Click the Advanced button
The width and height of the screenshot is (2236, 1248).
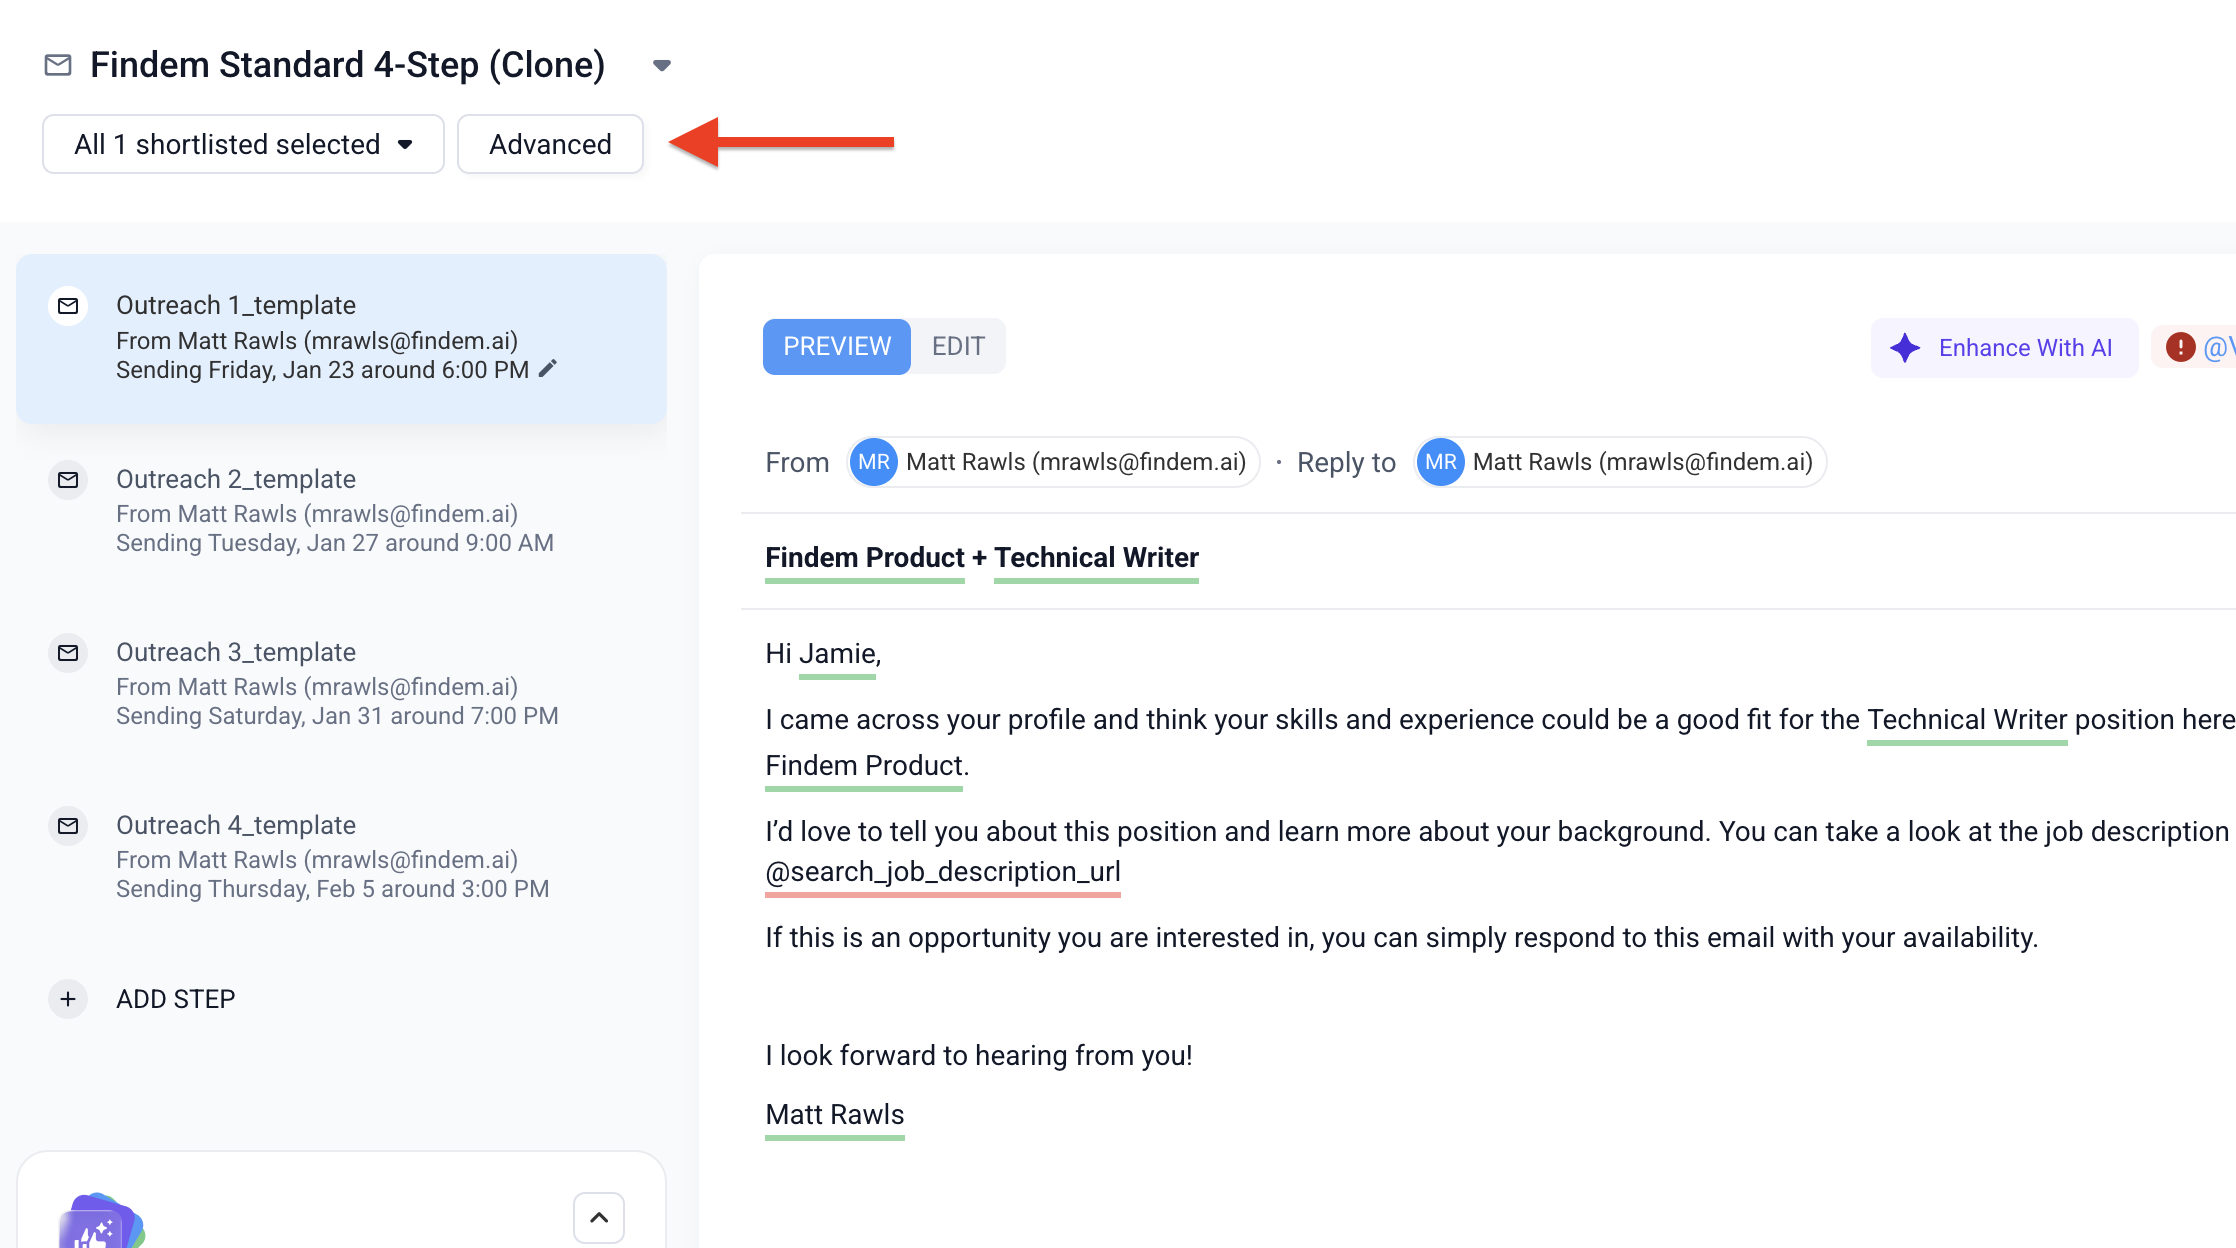550,144
